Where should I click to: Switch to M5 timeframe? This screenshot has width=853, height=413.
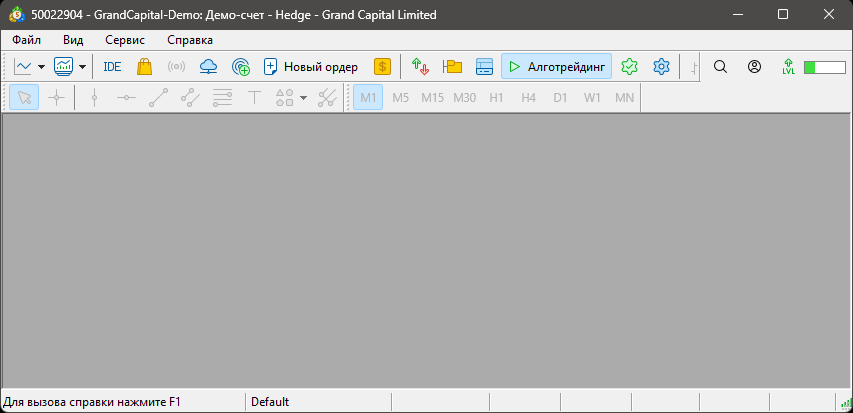click(x=400, y=97)
